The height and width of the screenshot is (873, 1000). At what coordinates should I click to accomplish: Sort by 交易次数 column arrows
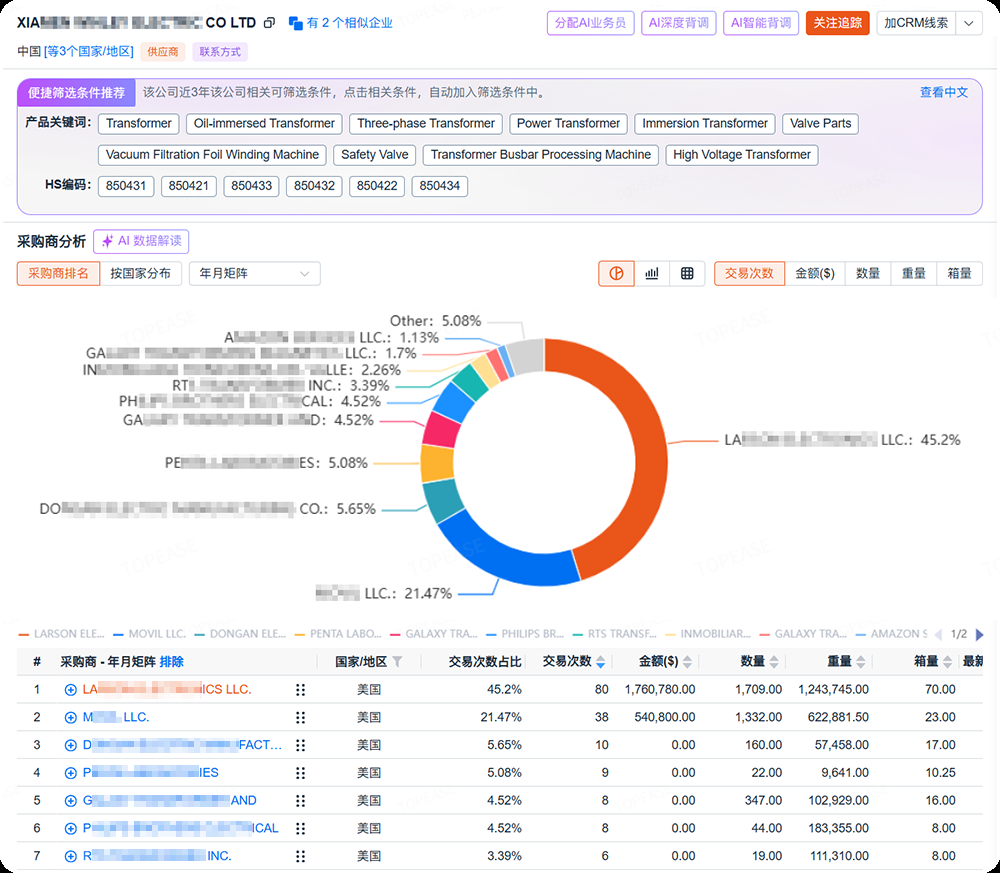click(600, 662)
